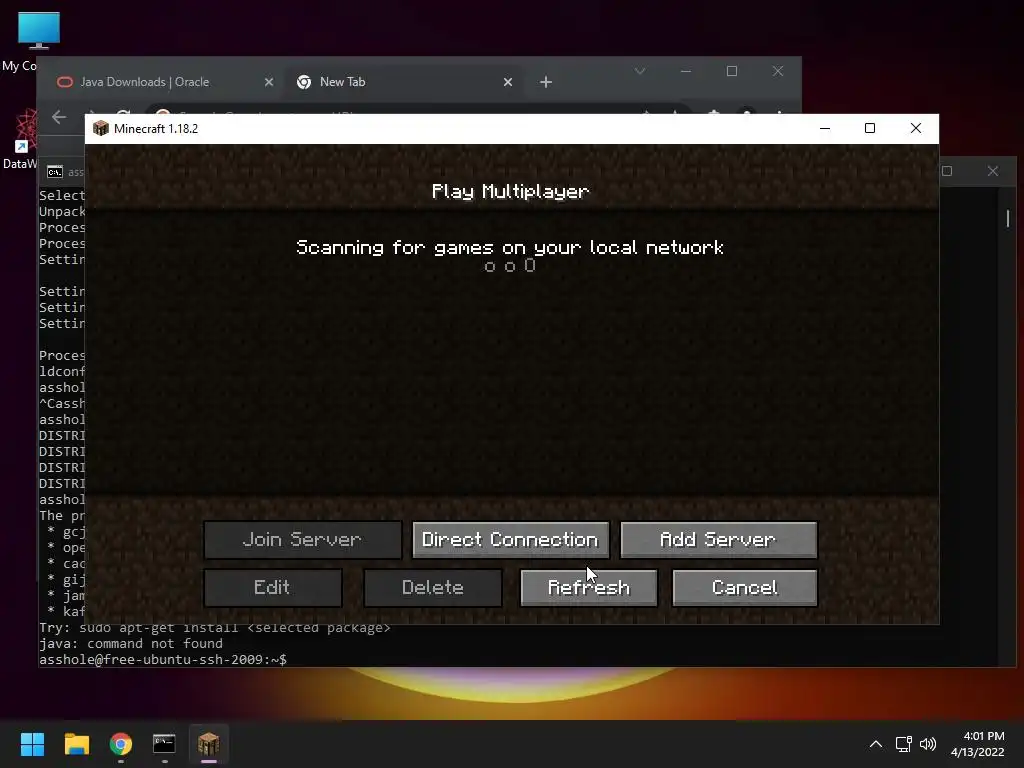Maximize the terminal window
The image size is (1024, 768).
[x=947, y=171]
